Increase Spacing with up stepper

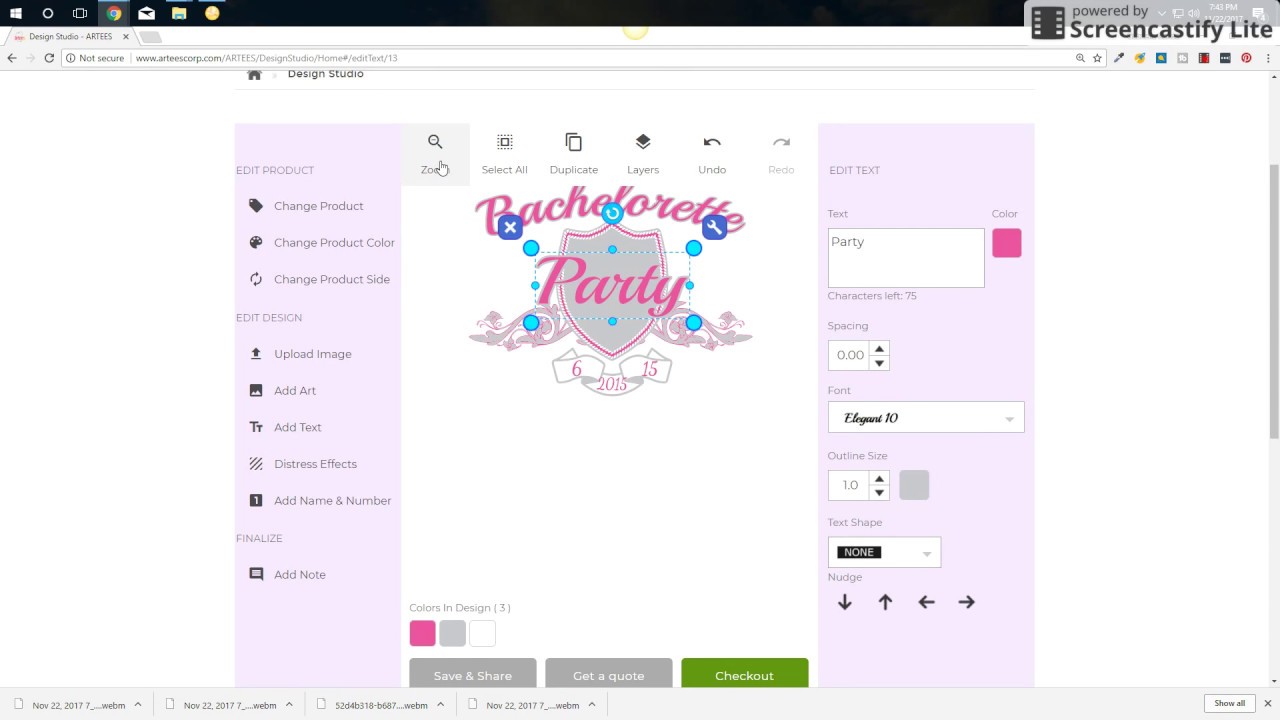click(879, 348)
